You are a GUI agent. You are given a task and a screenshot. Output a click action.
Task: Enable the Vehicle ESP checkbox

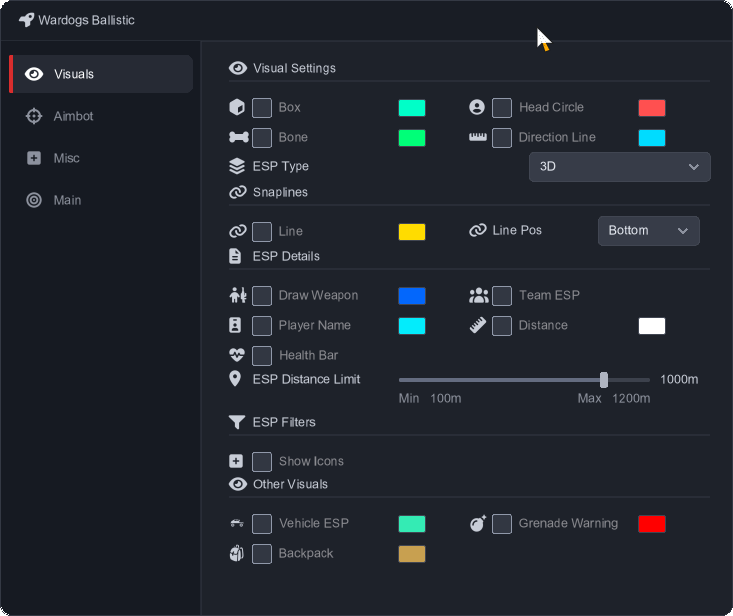point(262,524)
